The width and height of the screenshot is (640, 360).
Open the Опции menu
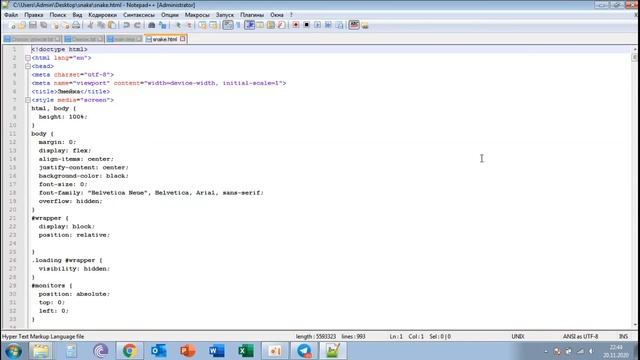coord(169,15)
